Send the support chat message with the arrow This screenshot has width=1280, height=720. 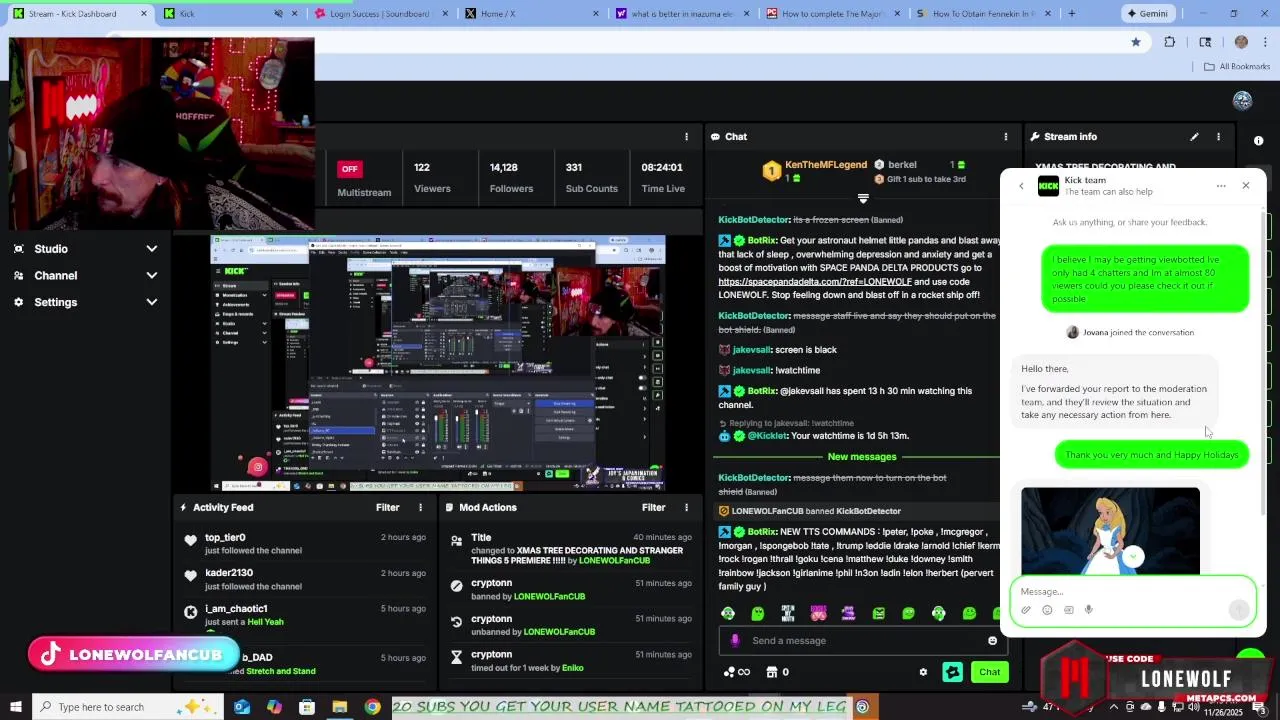[x=1239, y=610]
